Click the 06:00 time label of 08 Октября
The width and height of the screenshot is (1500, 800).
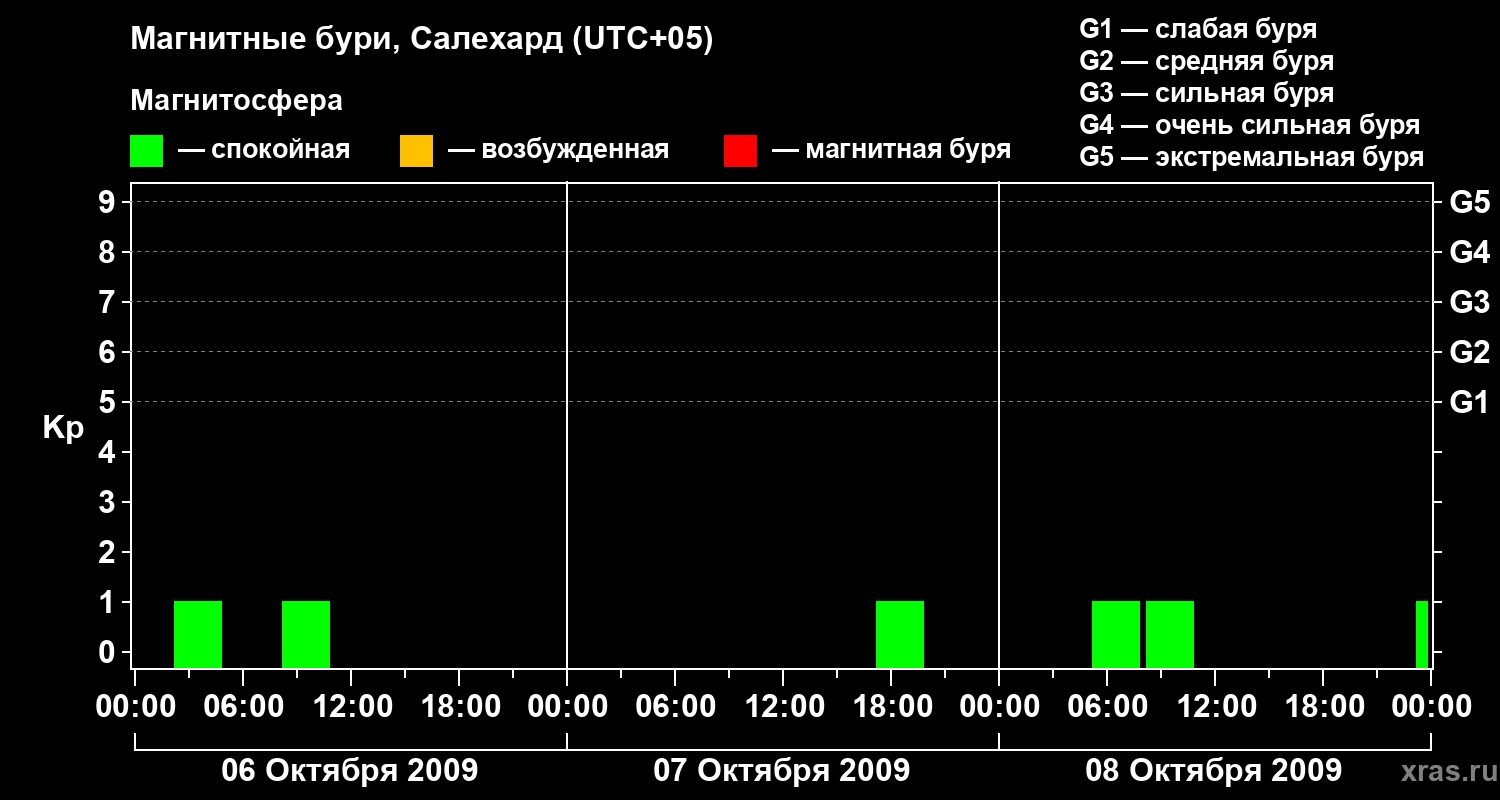pyautogui.click(x=1107, y=707)
